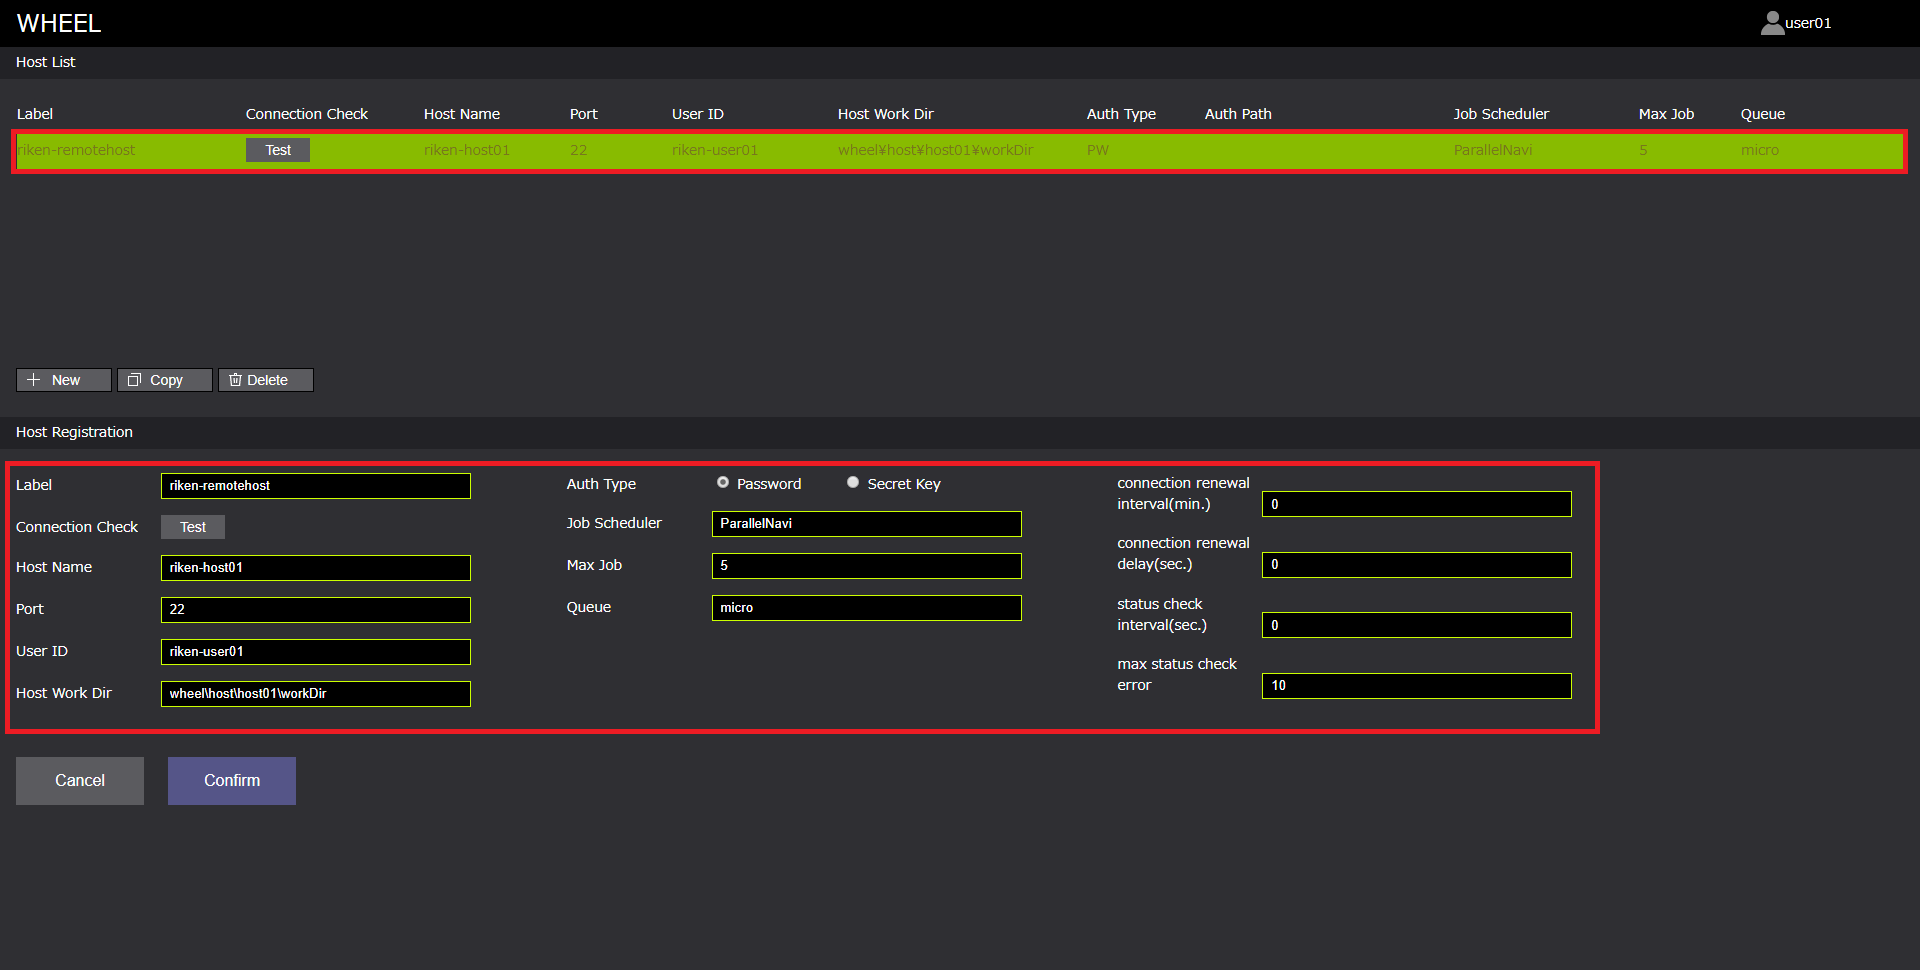Click the Queue input field
1920x970 pixels.
(x=866, y=608)
